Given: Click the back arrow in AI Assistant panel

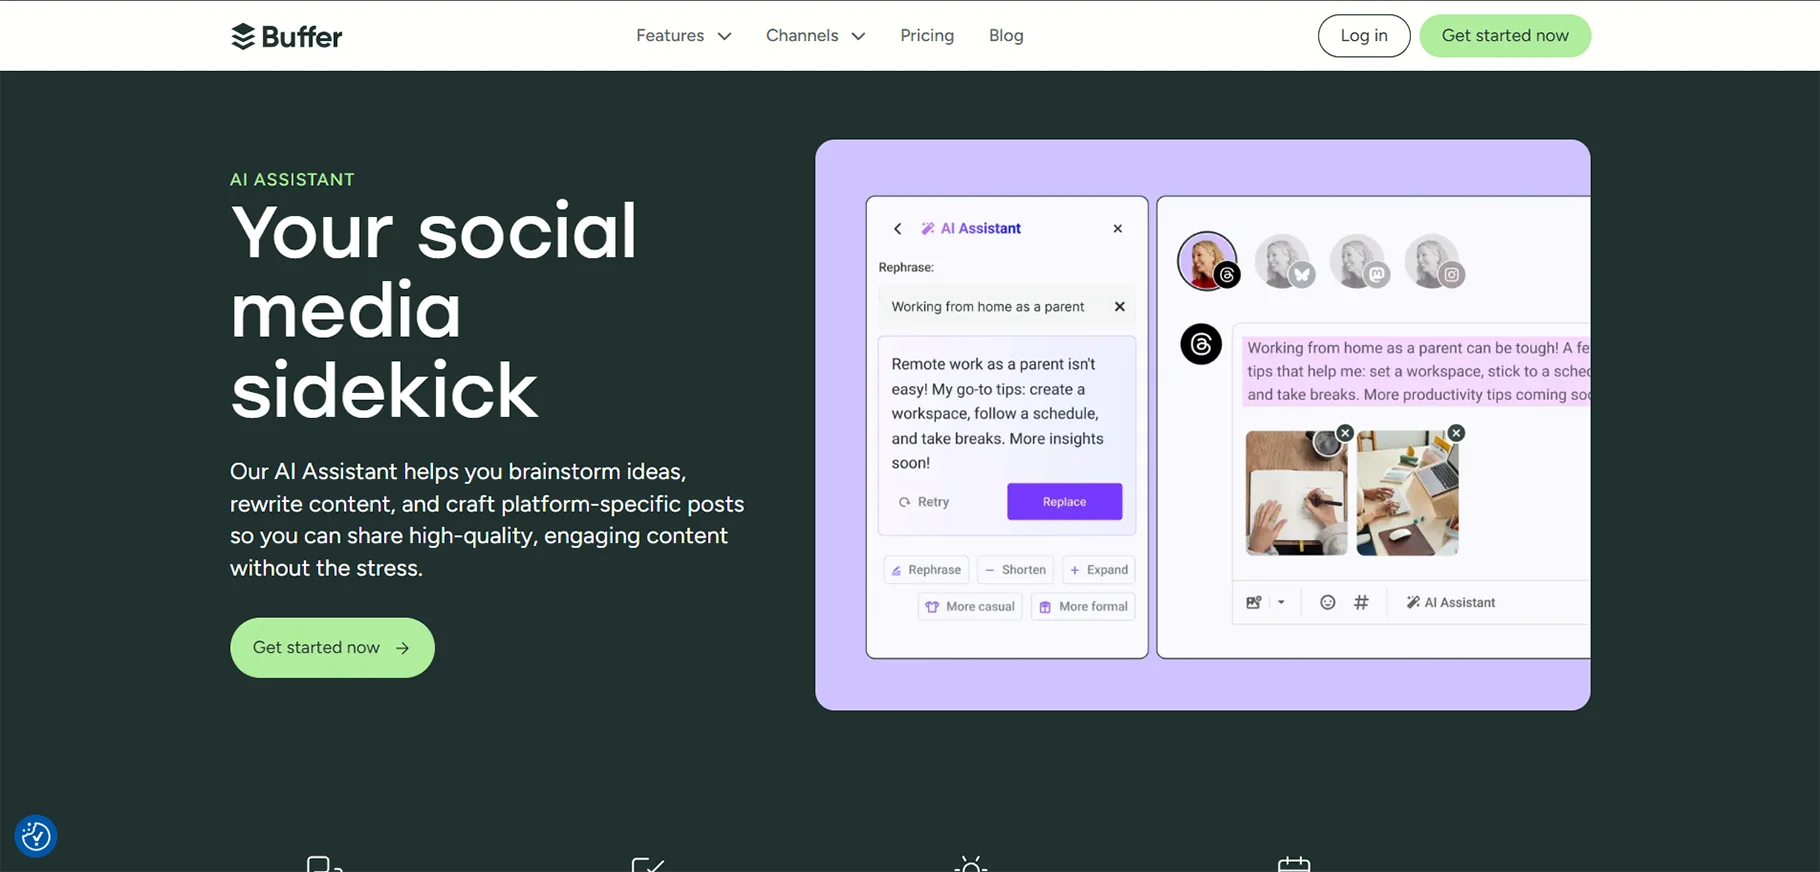Looking at the screenshot, I should [x=898, y=229].
